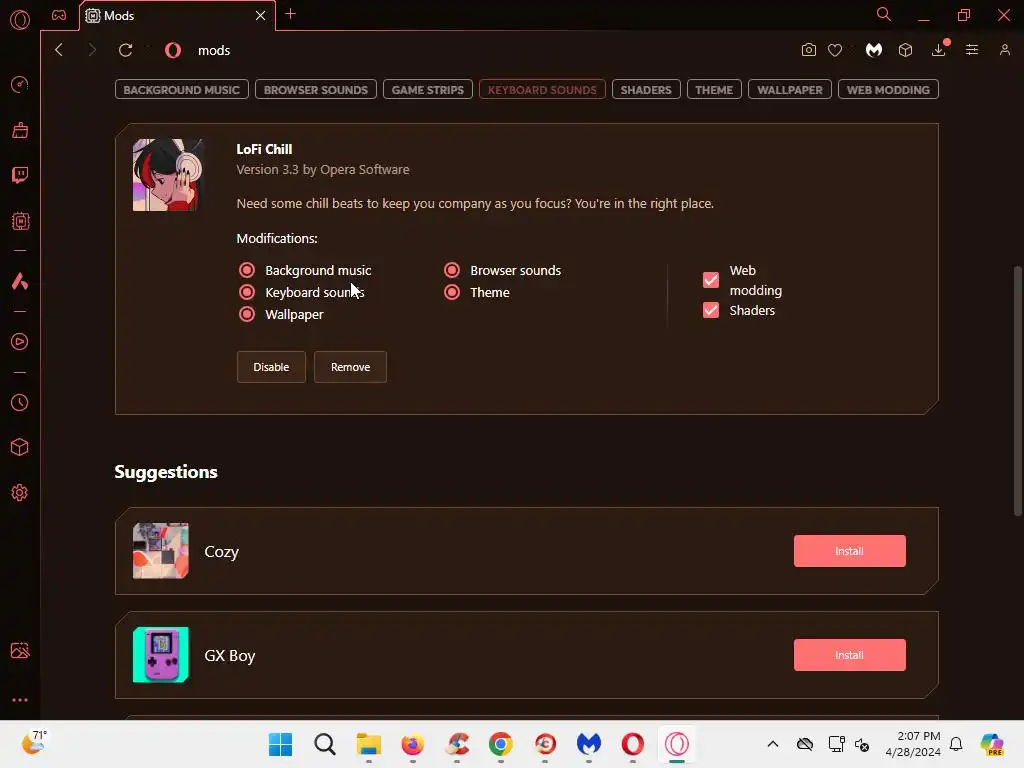Open Windows taskbar search

click(x=325, y=744)
